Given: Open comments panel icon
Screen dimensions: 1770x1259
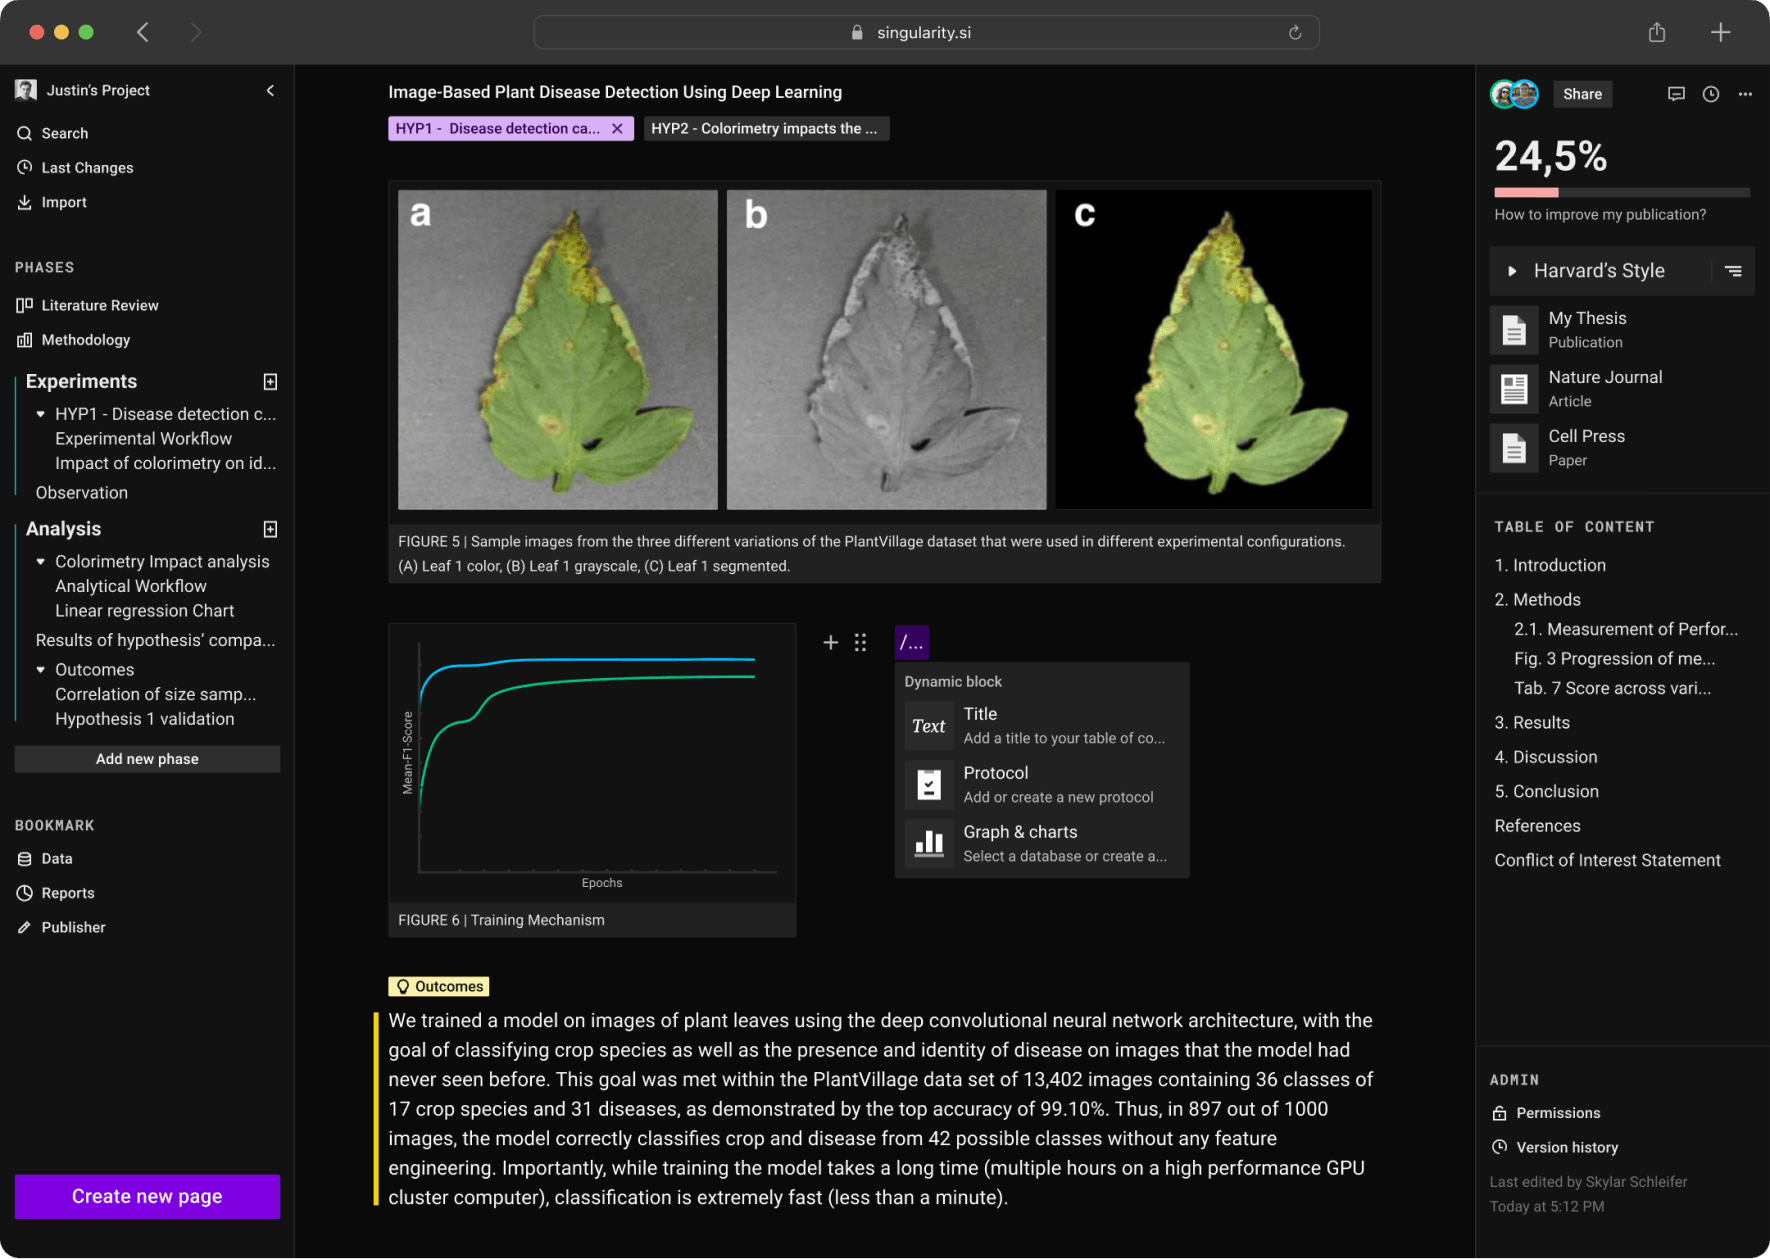Looking at the screenshot, I should [x=1676, y=94].
